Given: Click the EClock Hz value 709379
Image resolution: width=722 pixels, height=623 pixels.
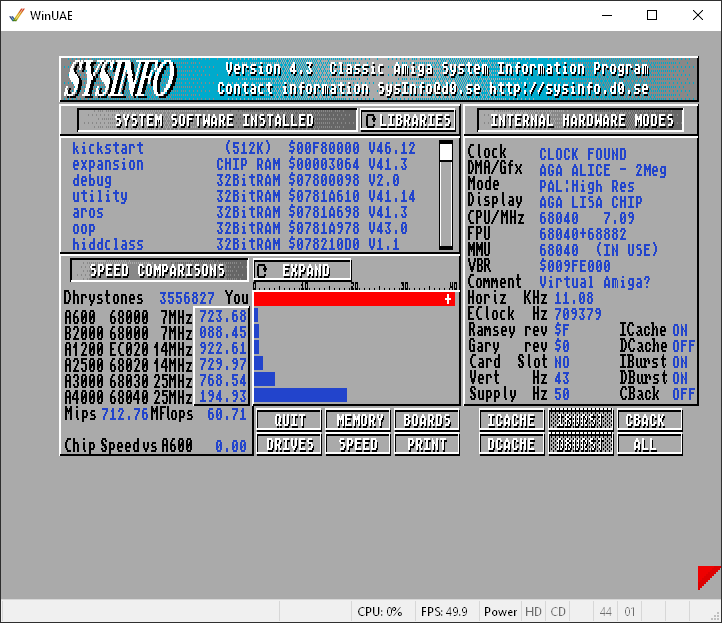Looking at the screenshot, I should 578,314.
